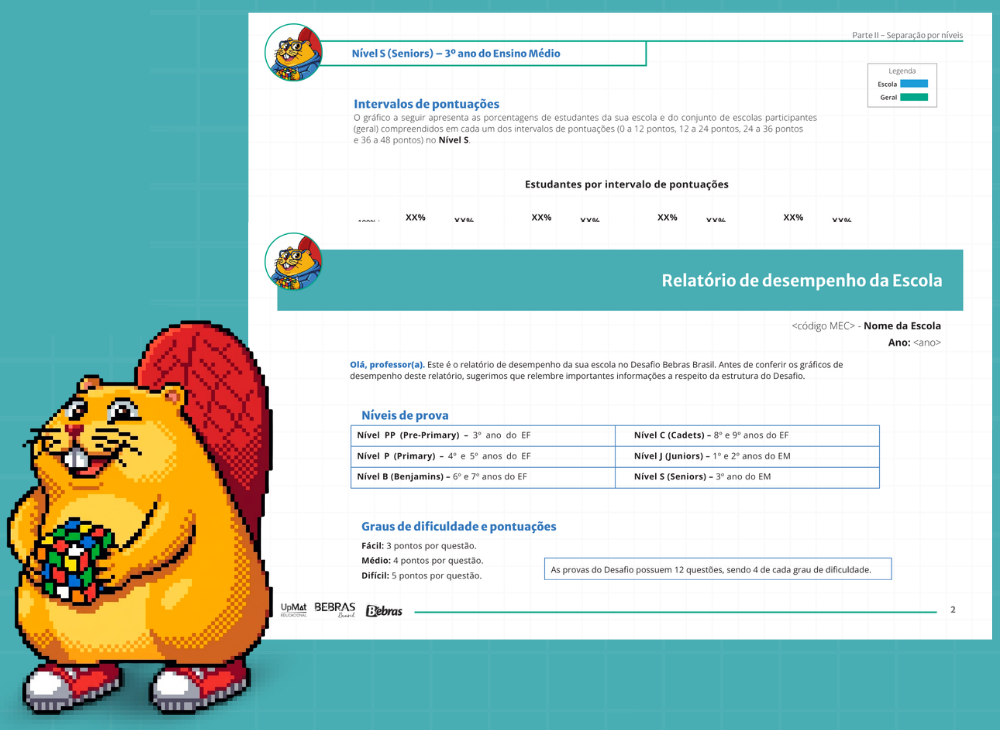Click the 'Fácil: 3 pontos por questão.' line
The height and width of the screenshot is (730, 1000).
coord(418,546)
